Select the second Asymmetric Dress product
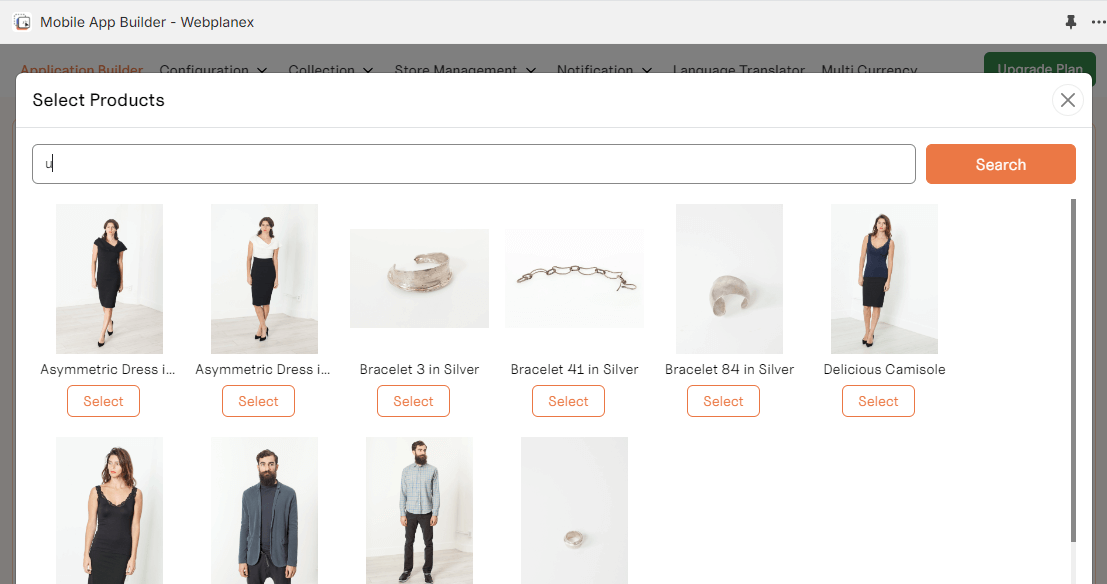This screenshot has width=1107, height=584. [258, 401]
